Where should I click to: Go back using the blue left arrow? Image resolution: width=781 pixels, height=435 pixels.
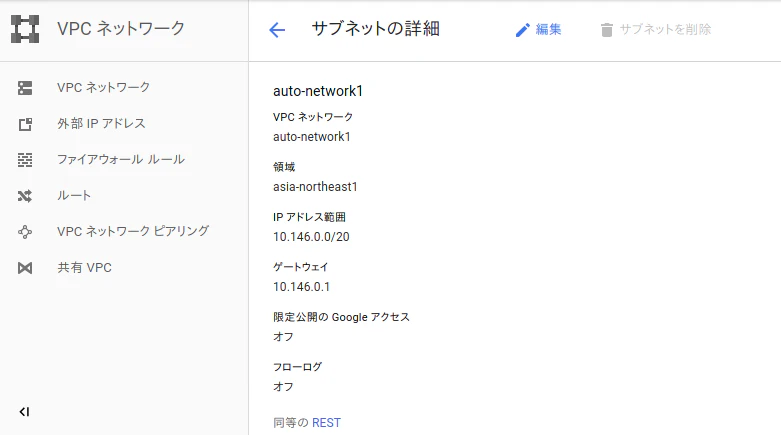pos(277,30)
